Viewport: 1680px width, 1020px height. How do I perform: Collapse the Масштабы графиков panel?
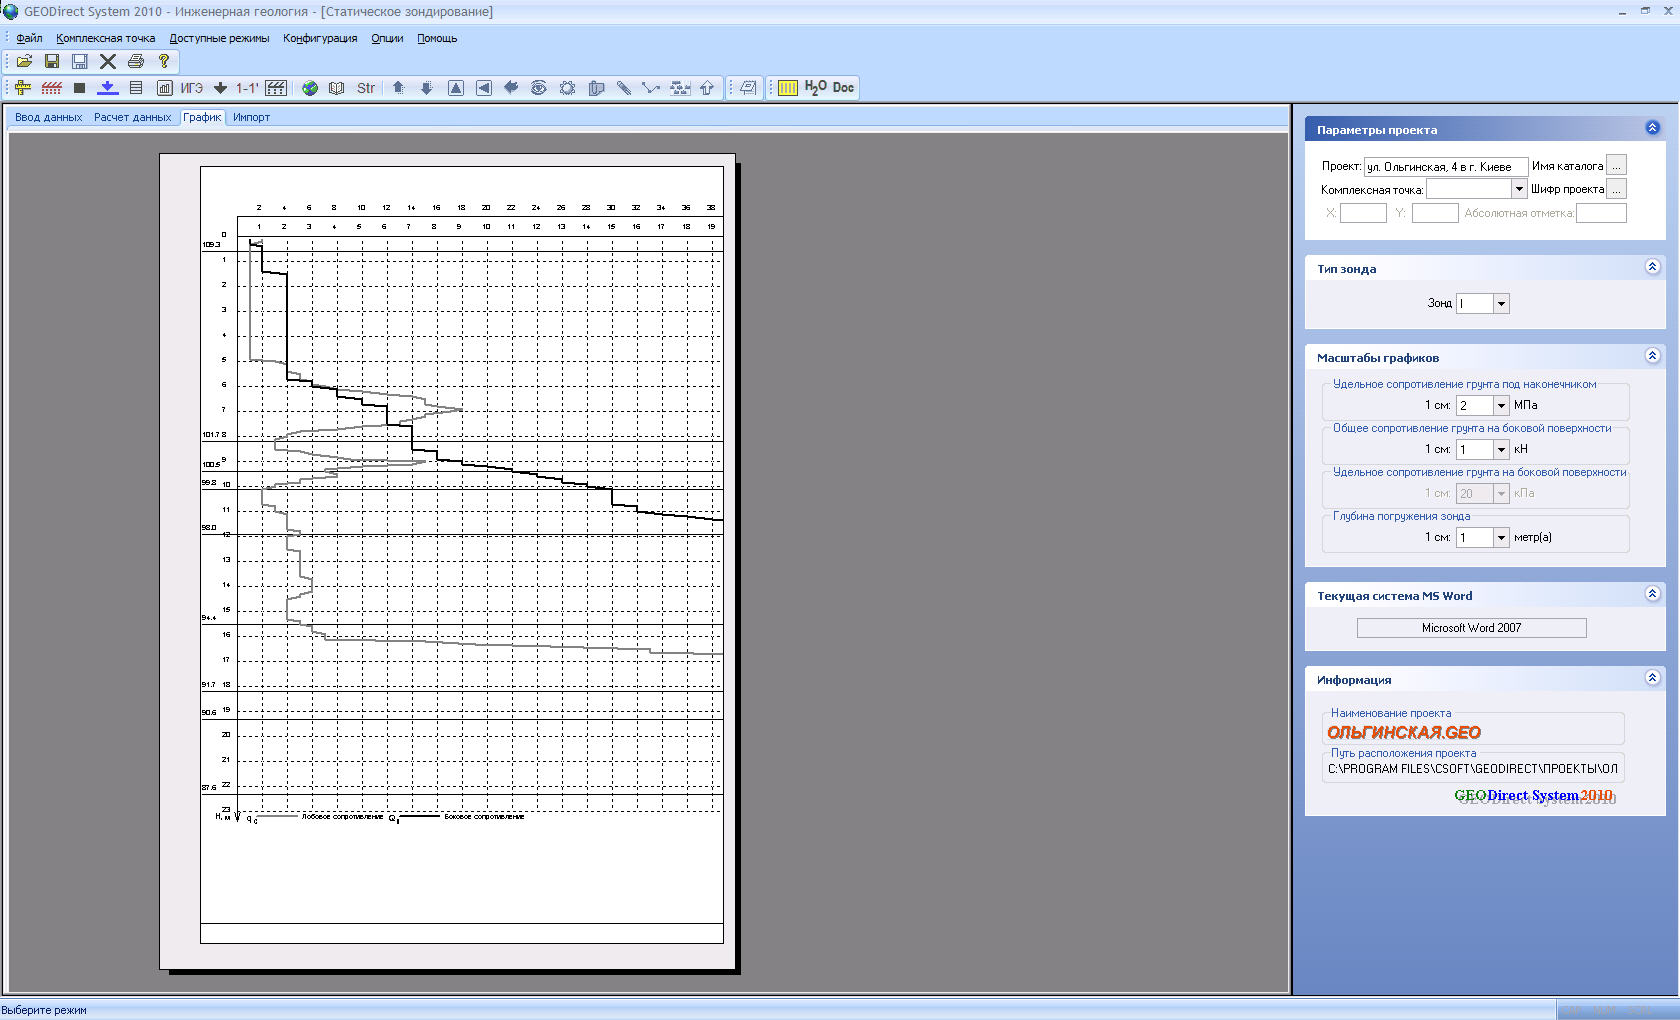tap(1652, 356)
